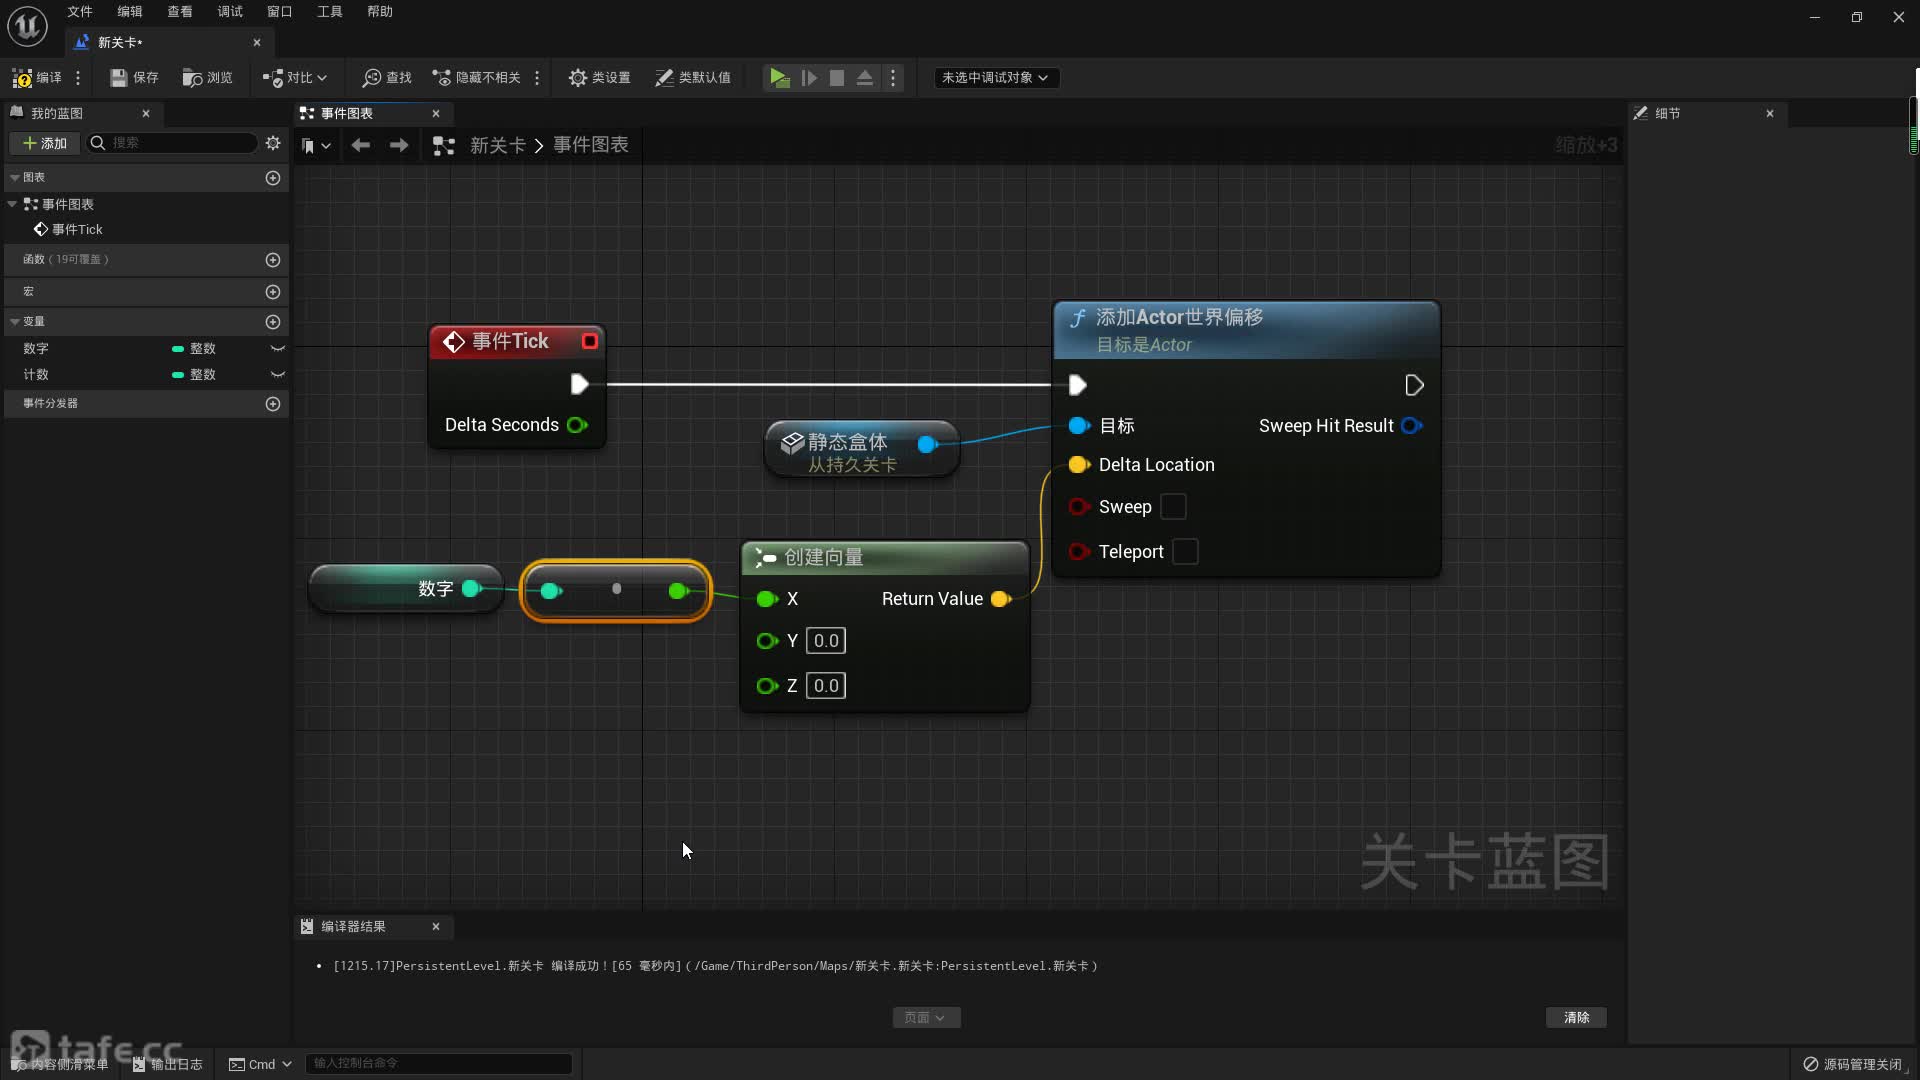
Task: Click the Delta Location input pin
Action: coord(1079,465)
